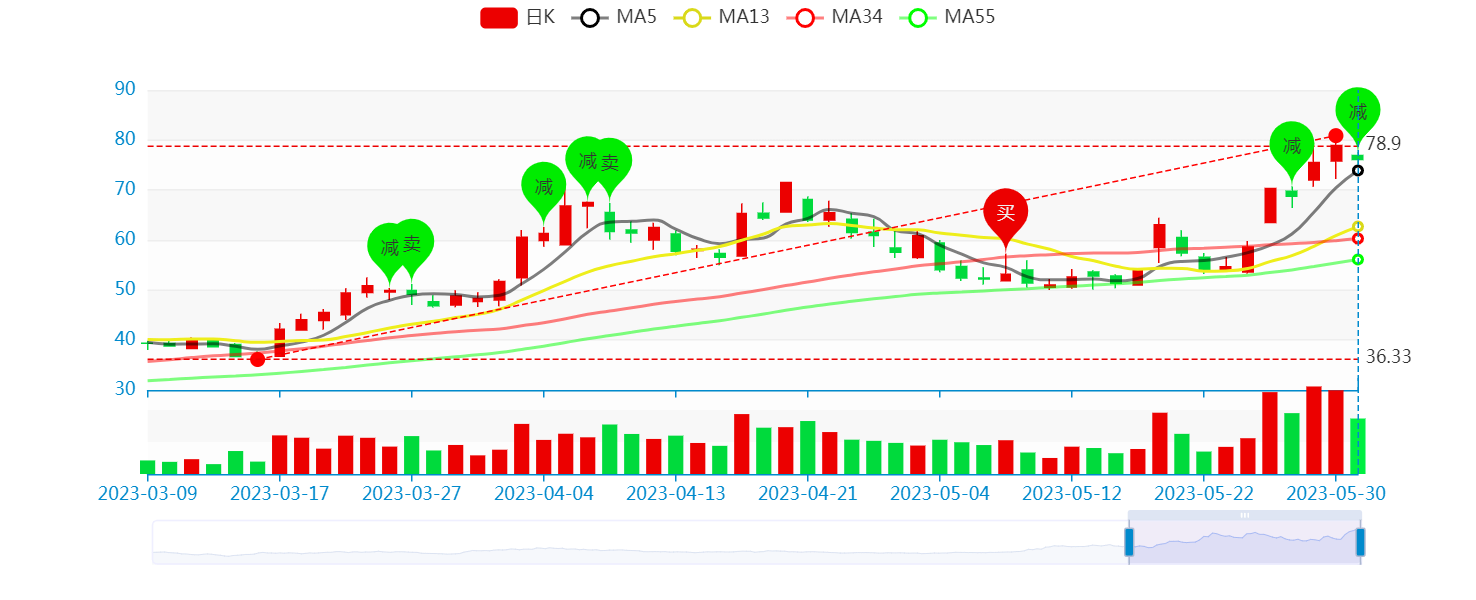
Task: Click the 90 y-axis label
Action: click(125, 89)
